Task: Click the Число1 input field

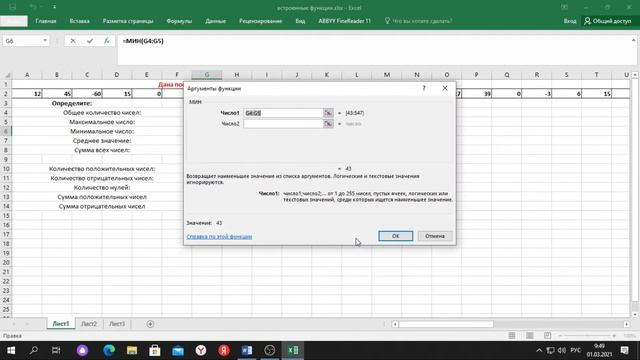Action: (283, 113)
